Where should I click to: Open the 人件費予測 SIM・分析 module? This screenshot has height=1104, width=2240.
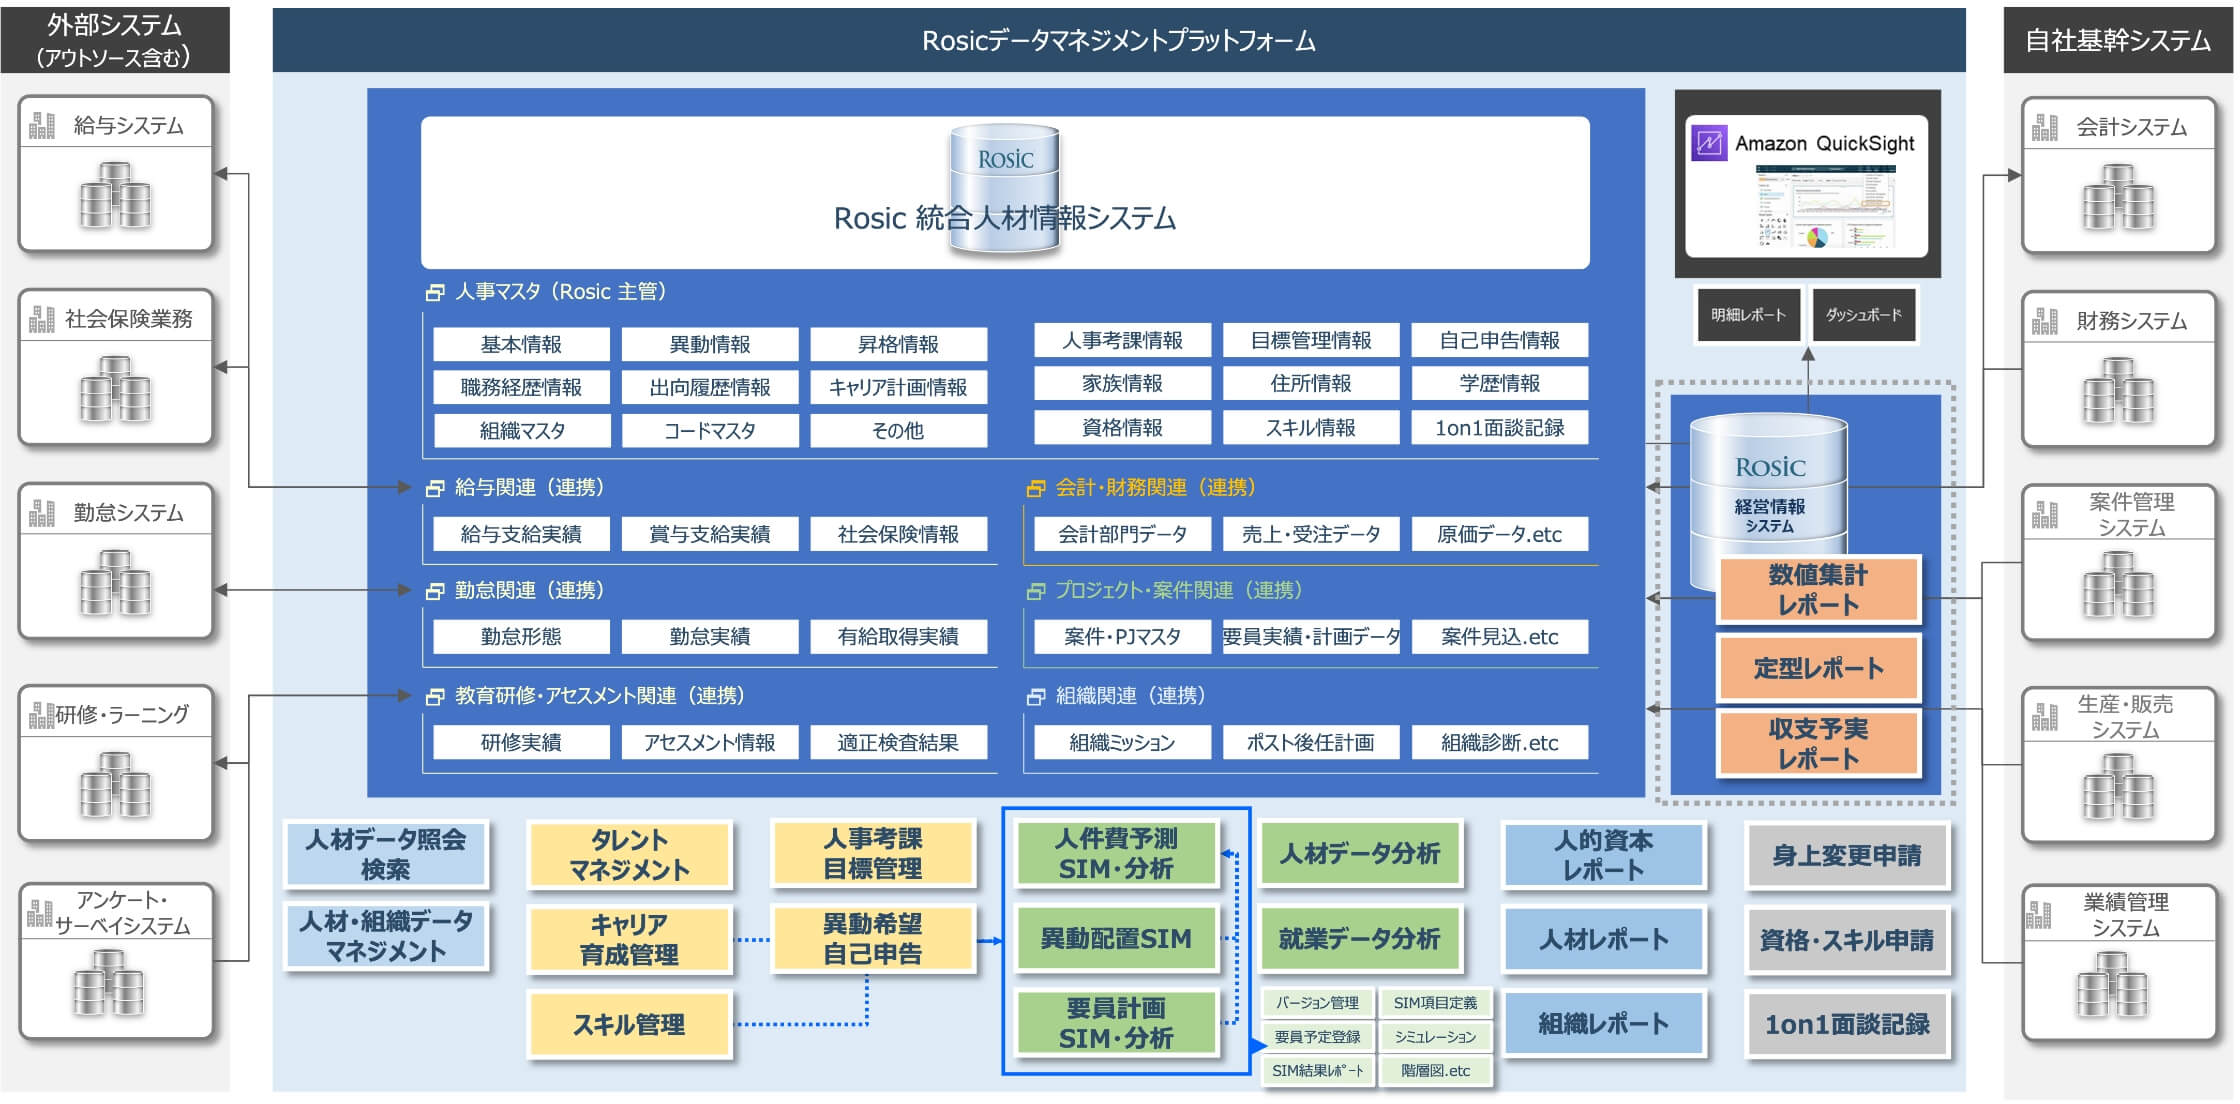coord(1116,854)
